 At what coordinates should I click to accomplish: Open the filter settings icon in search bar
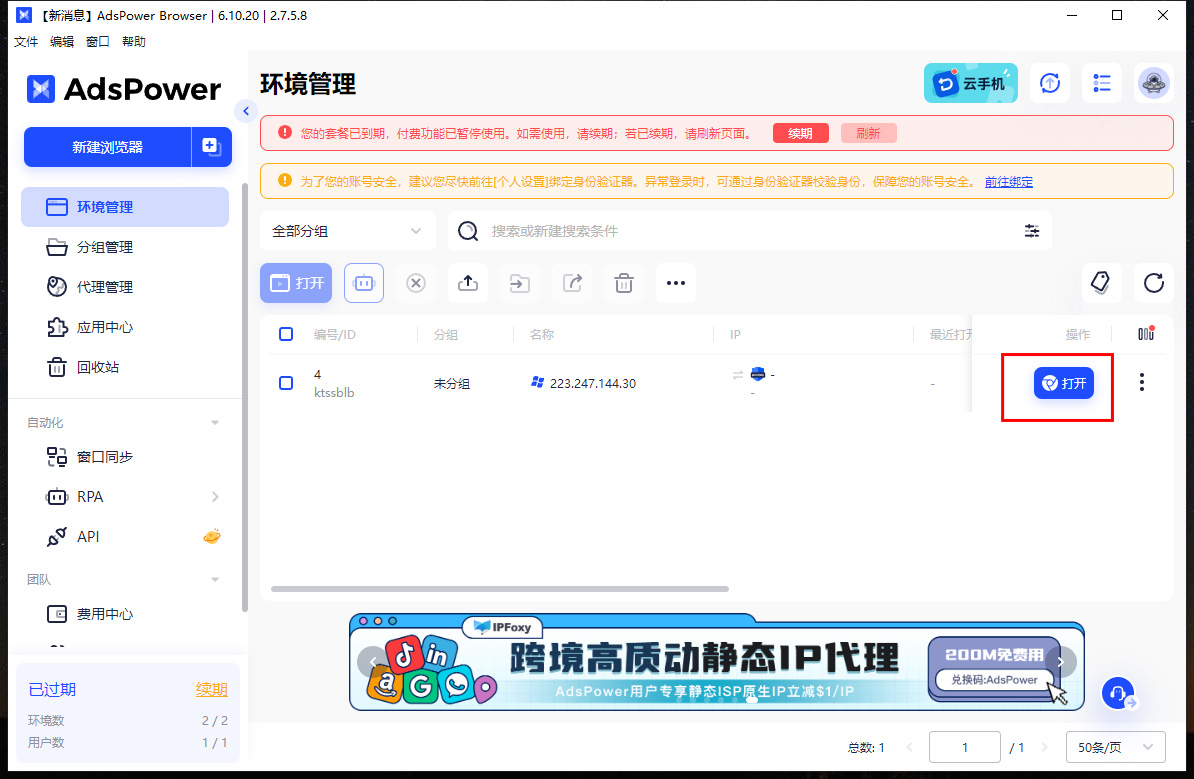point(1032,231)
